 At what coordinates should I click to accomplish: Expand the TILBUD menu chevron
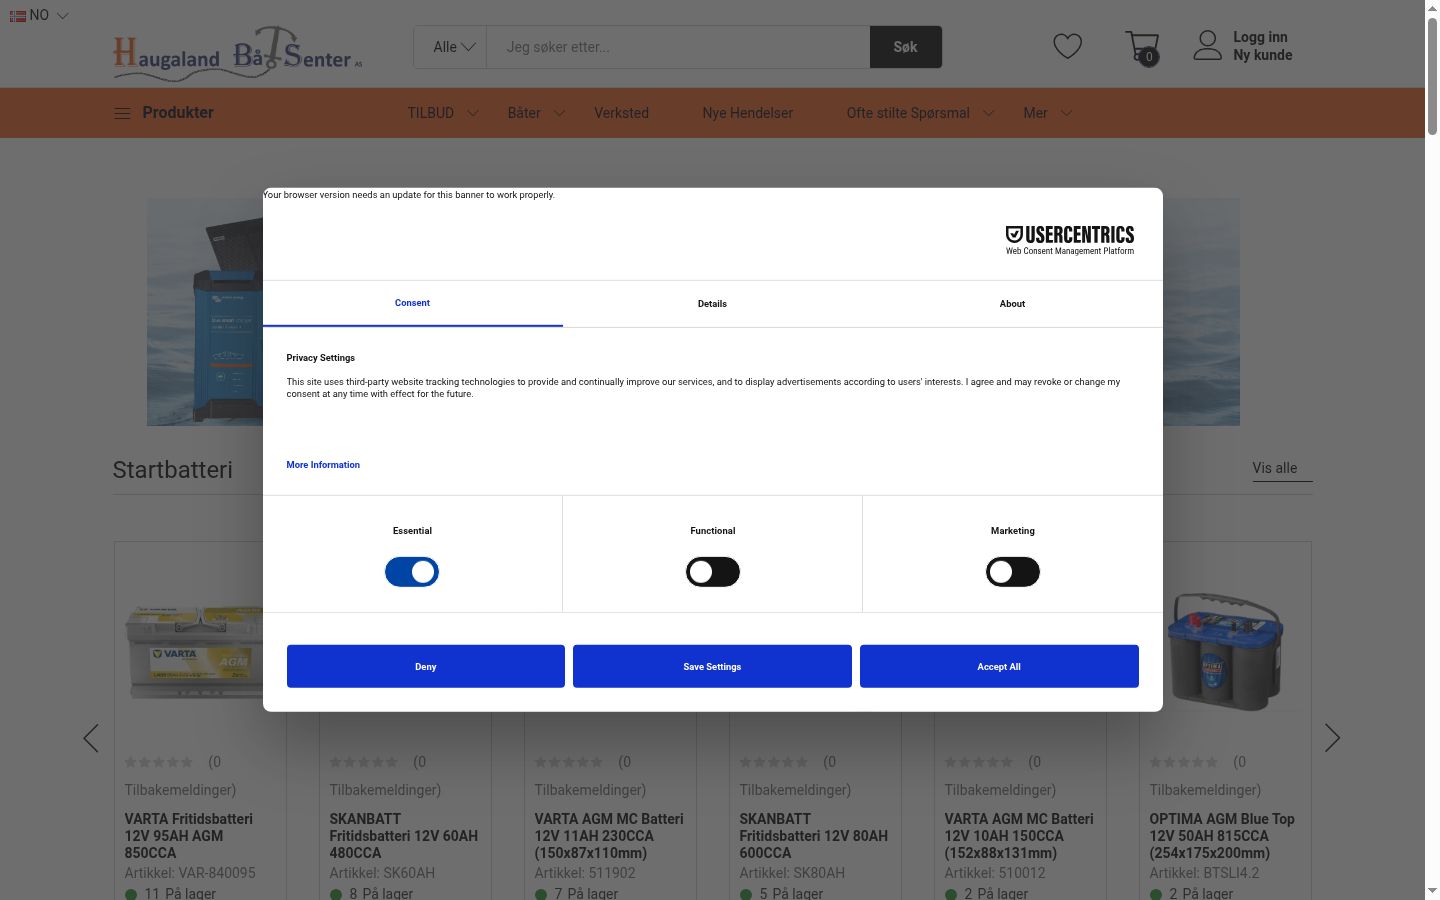(473, 113)
